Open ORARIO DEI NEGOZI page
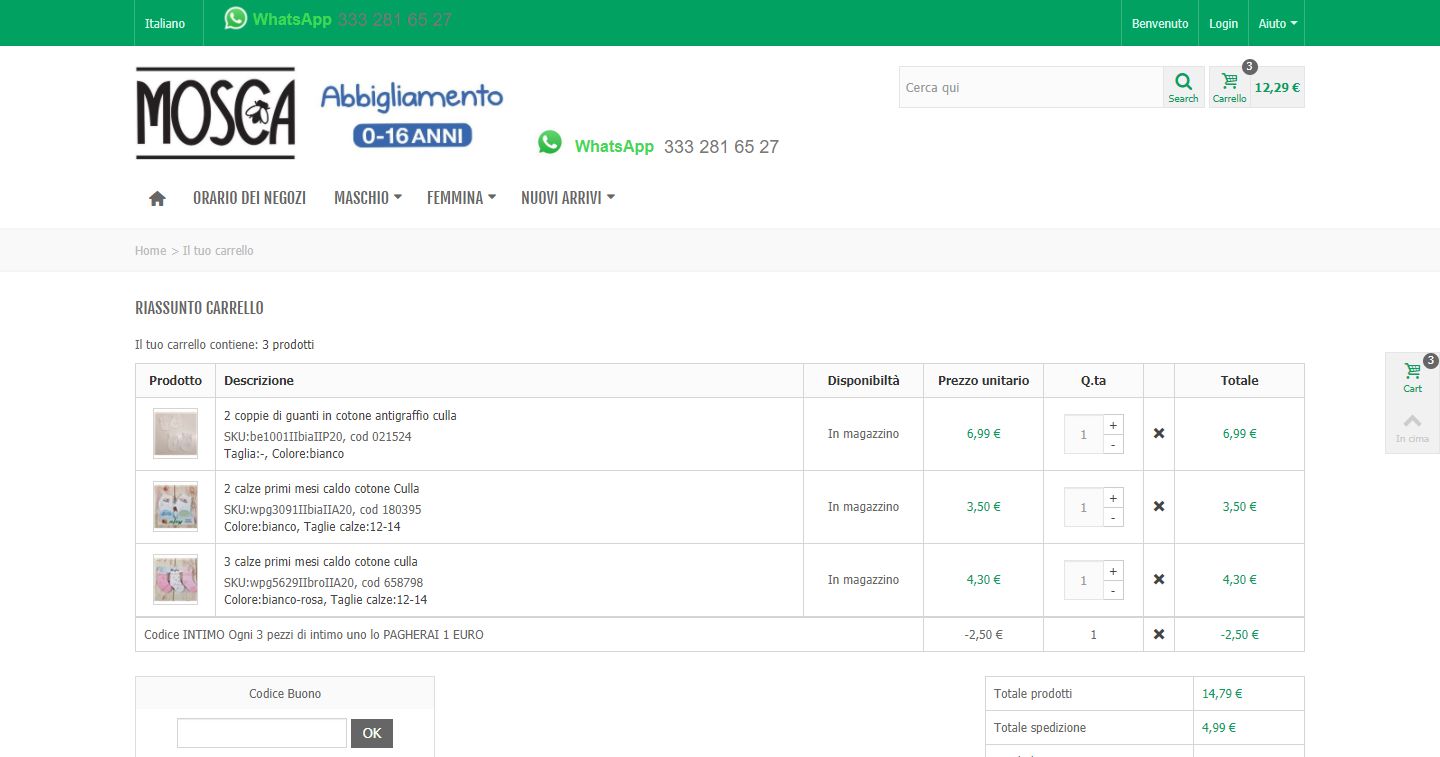 (x=249, y=198)
